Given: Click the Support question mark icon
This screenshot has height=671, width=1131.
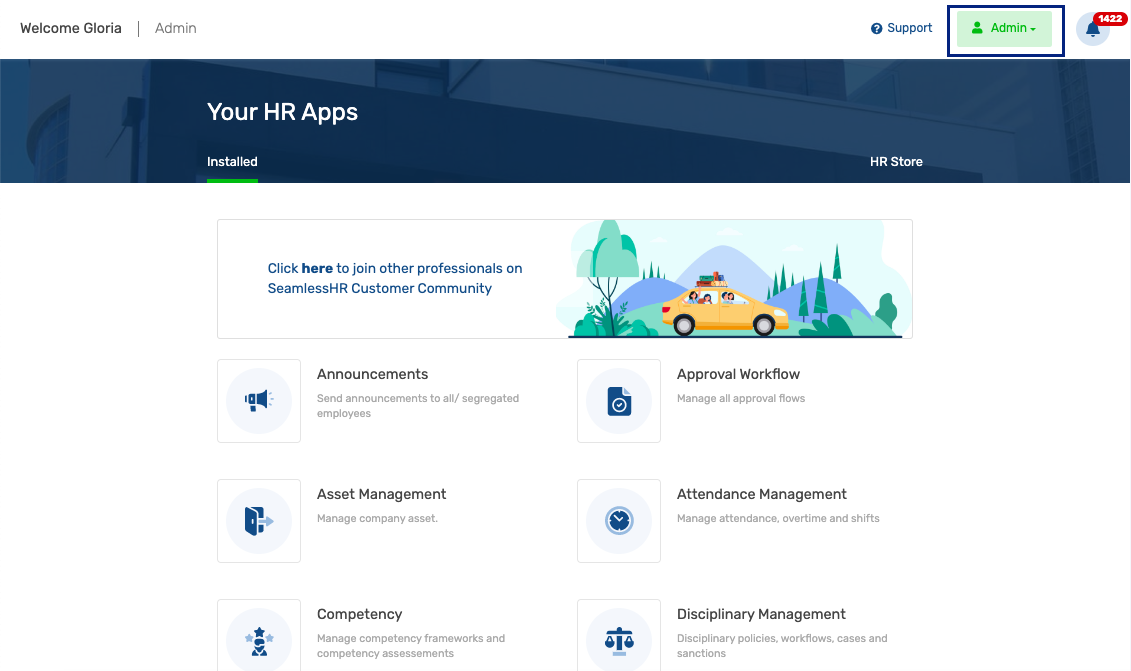Looking at the screenshot, I should pyautogui.click(x=876, y=28).
